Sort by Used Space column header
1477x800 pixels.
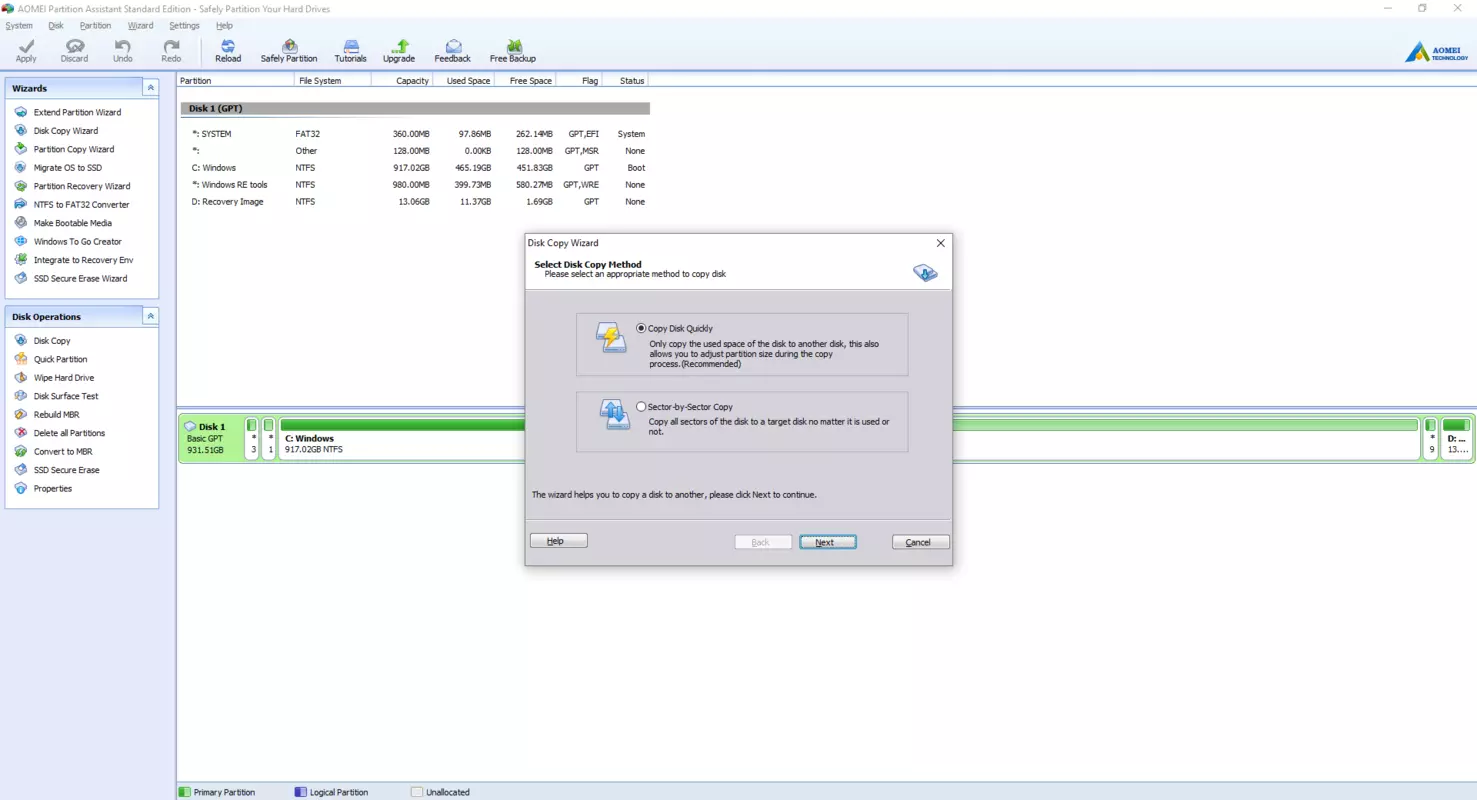(x=463, y=80)
